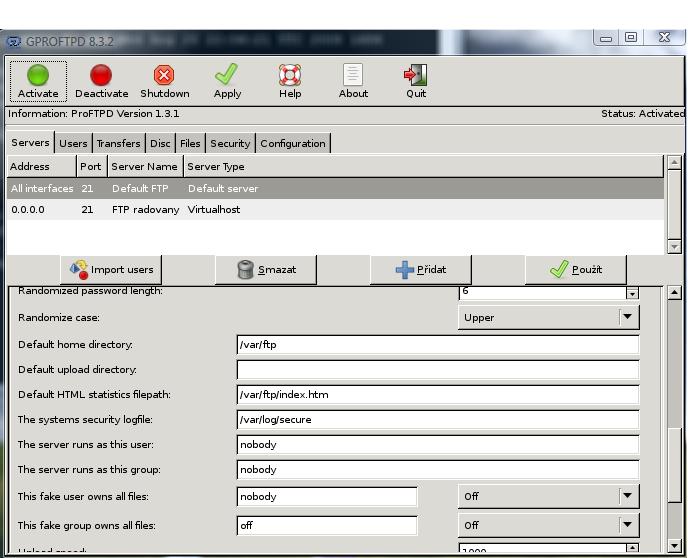Image resolution: width=688 pixels, height=558 pixels.
Task: Click the empty Default upload directory field
Action: 438,369
